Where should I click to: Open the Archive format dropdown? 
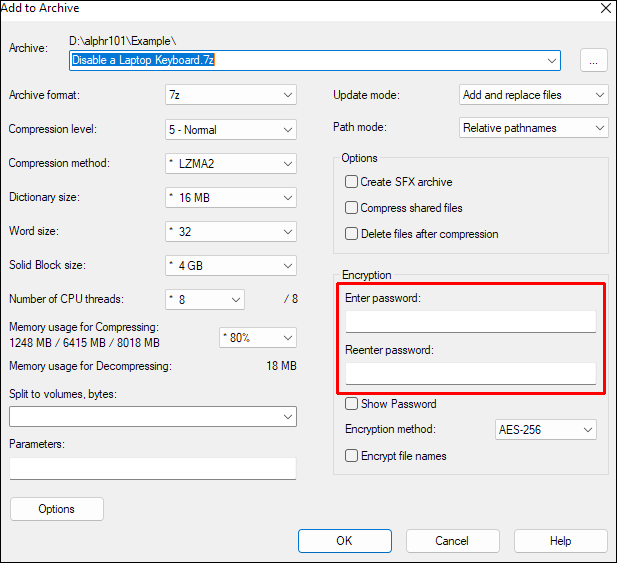(231, 95)
